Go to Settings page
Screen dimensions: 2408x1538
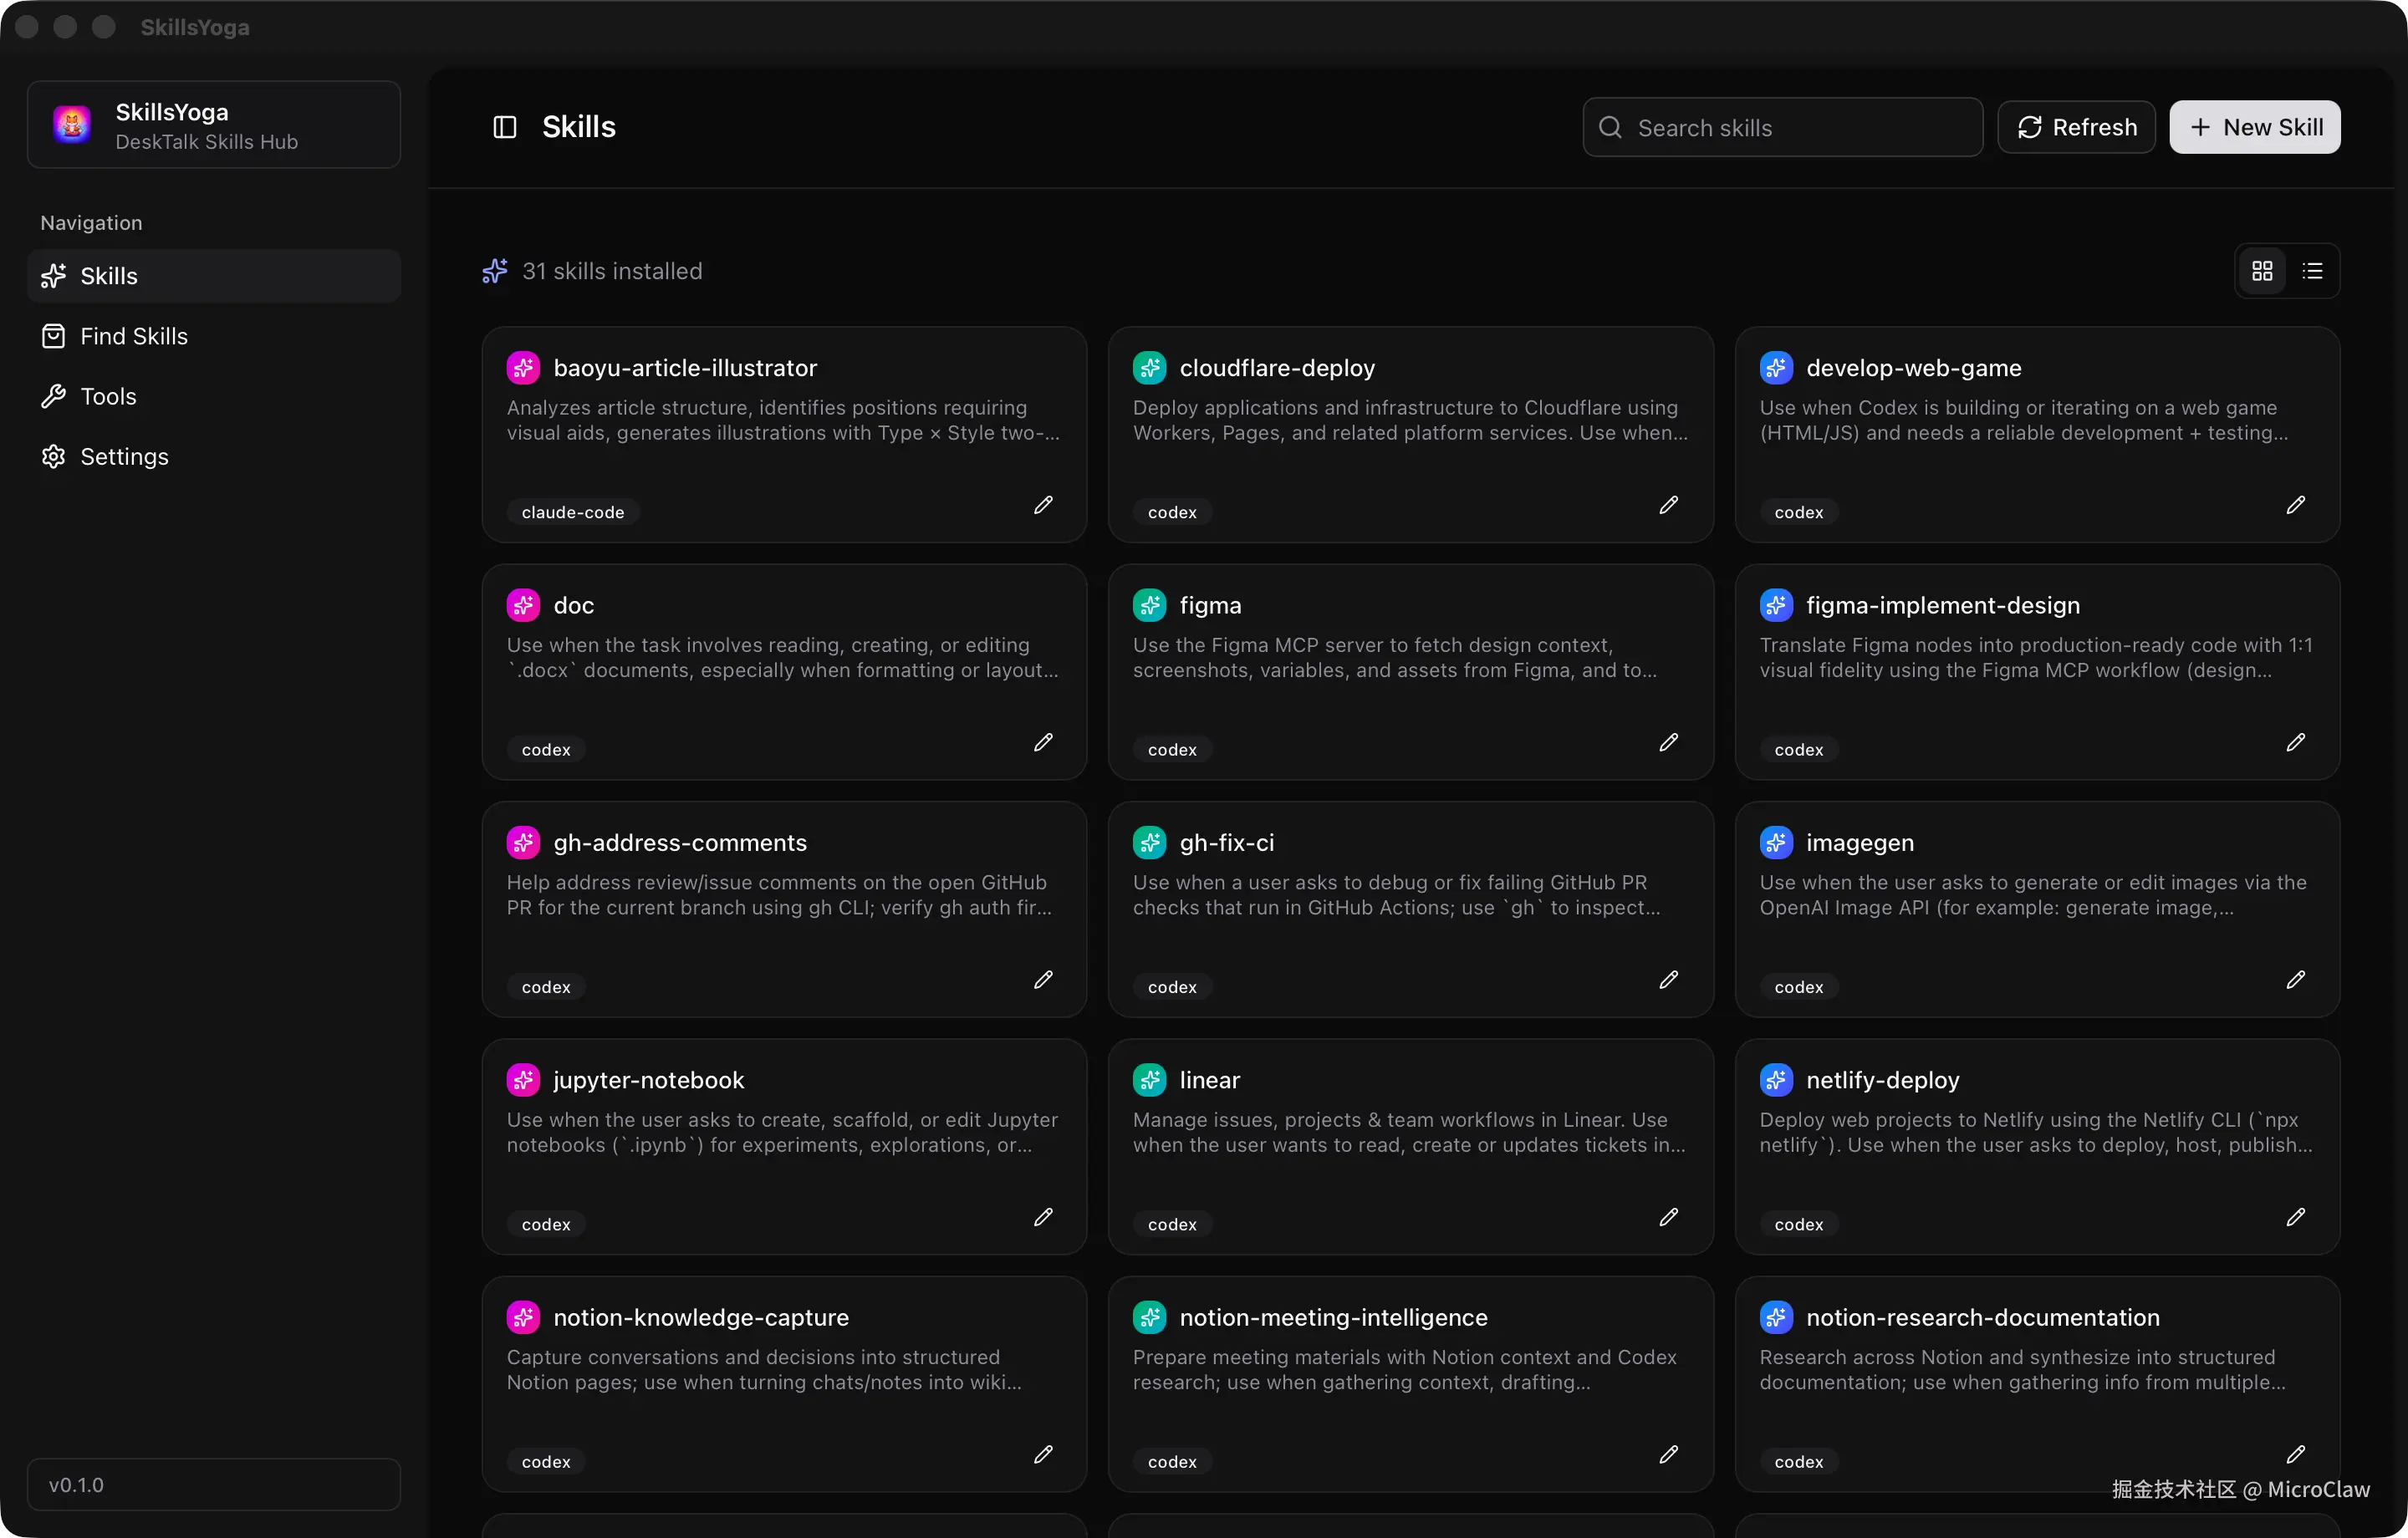pos(124,456)
